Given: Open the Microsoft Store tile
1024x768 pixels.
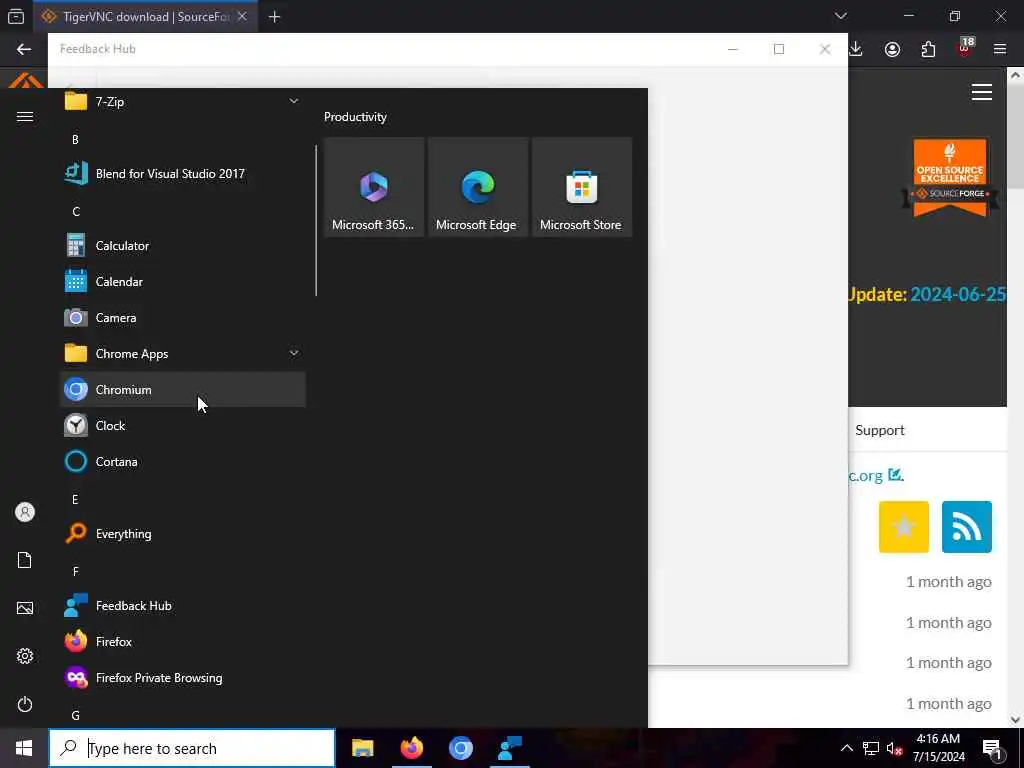Looking at the screenshot, I should coord(581,187).
